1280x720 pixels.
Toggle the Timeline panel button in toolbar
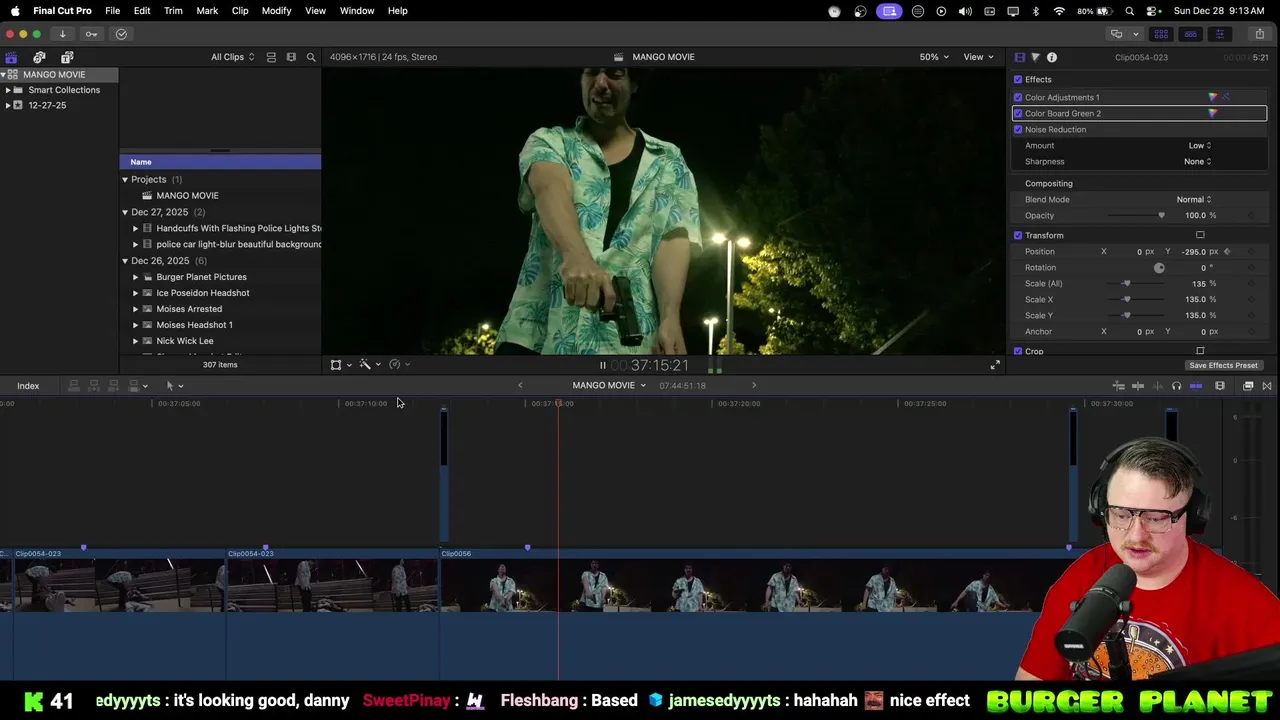pyautogui.click(x=1190, y=34)
